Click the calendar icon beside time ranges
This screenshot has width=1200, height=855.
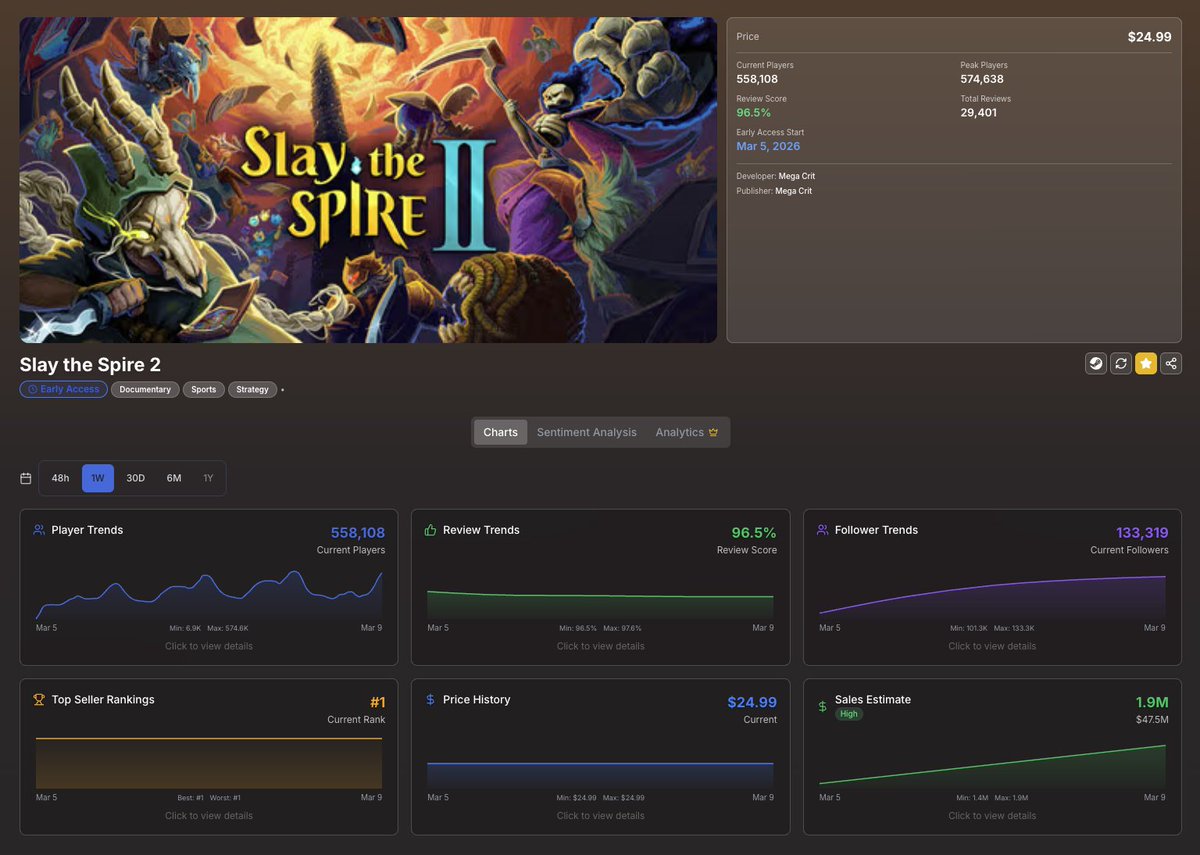click(x=26, y=478)
